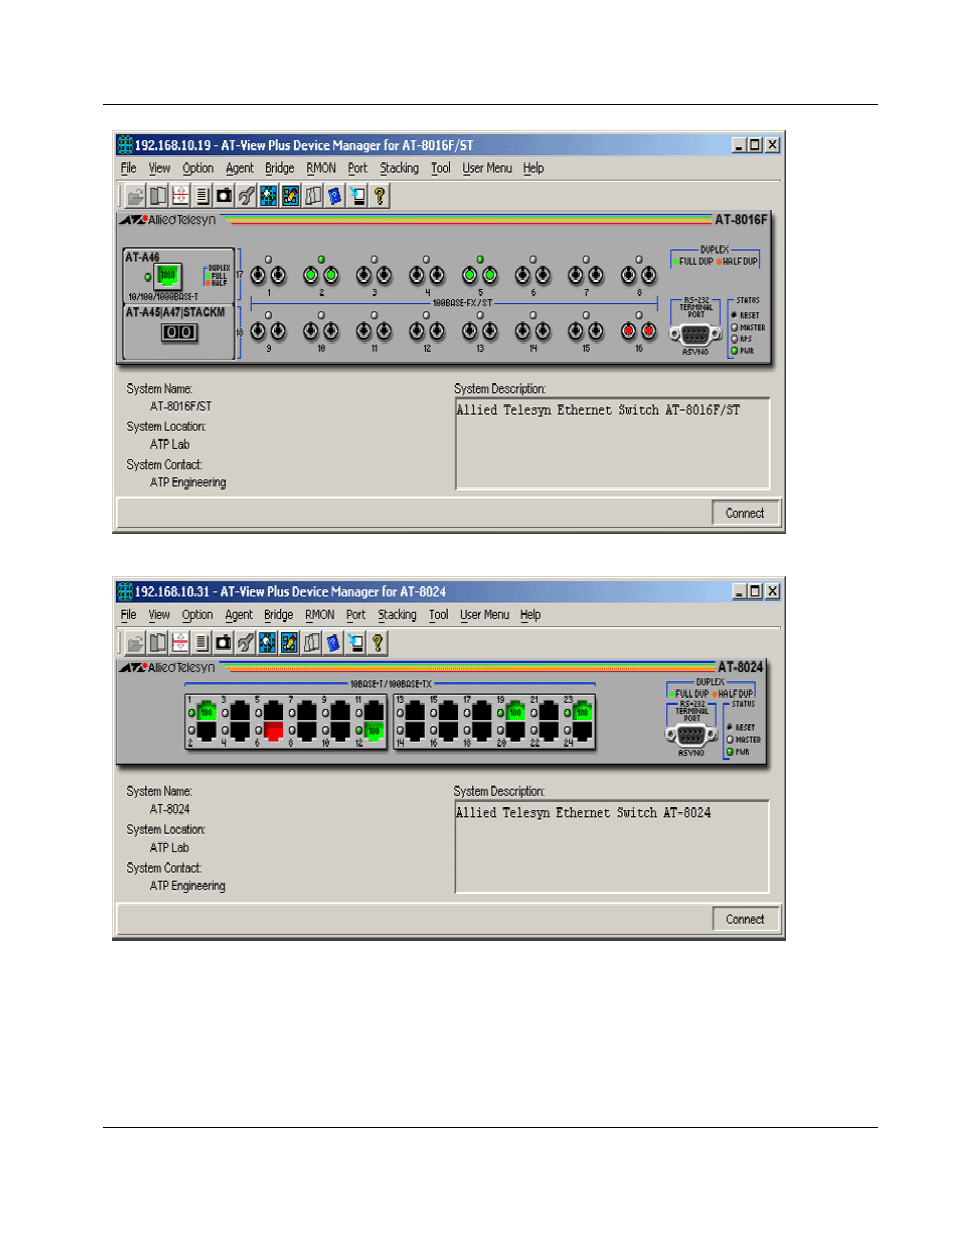This screenshot has width=954, height=1235.
Task: Click the camera snapshot icon in AT-8024 toolbar
Action: coord(223,643)
